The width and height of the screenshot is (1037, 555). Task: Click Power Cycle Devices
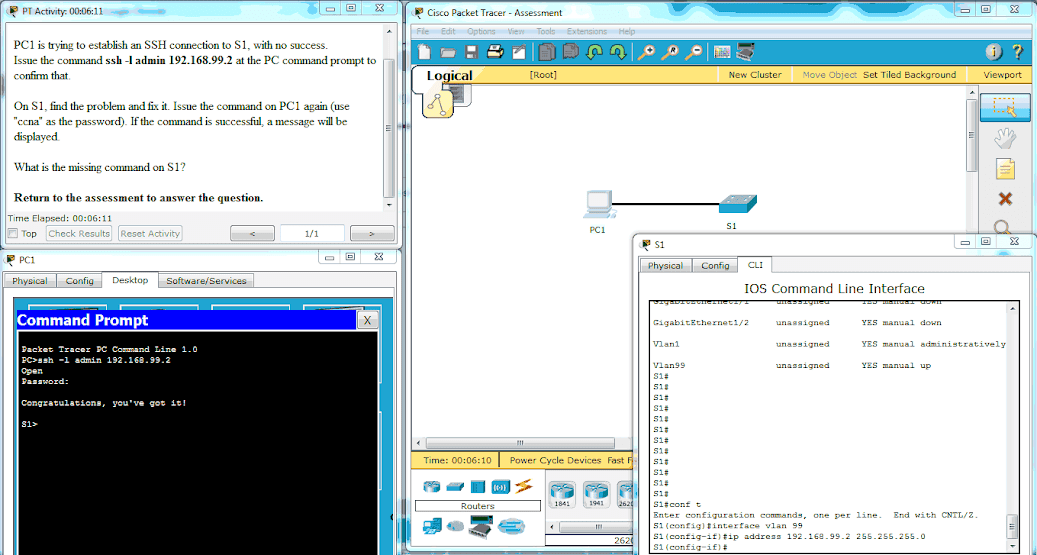555,460
